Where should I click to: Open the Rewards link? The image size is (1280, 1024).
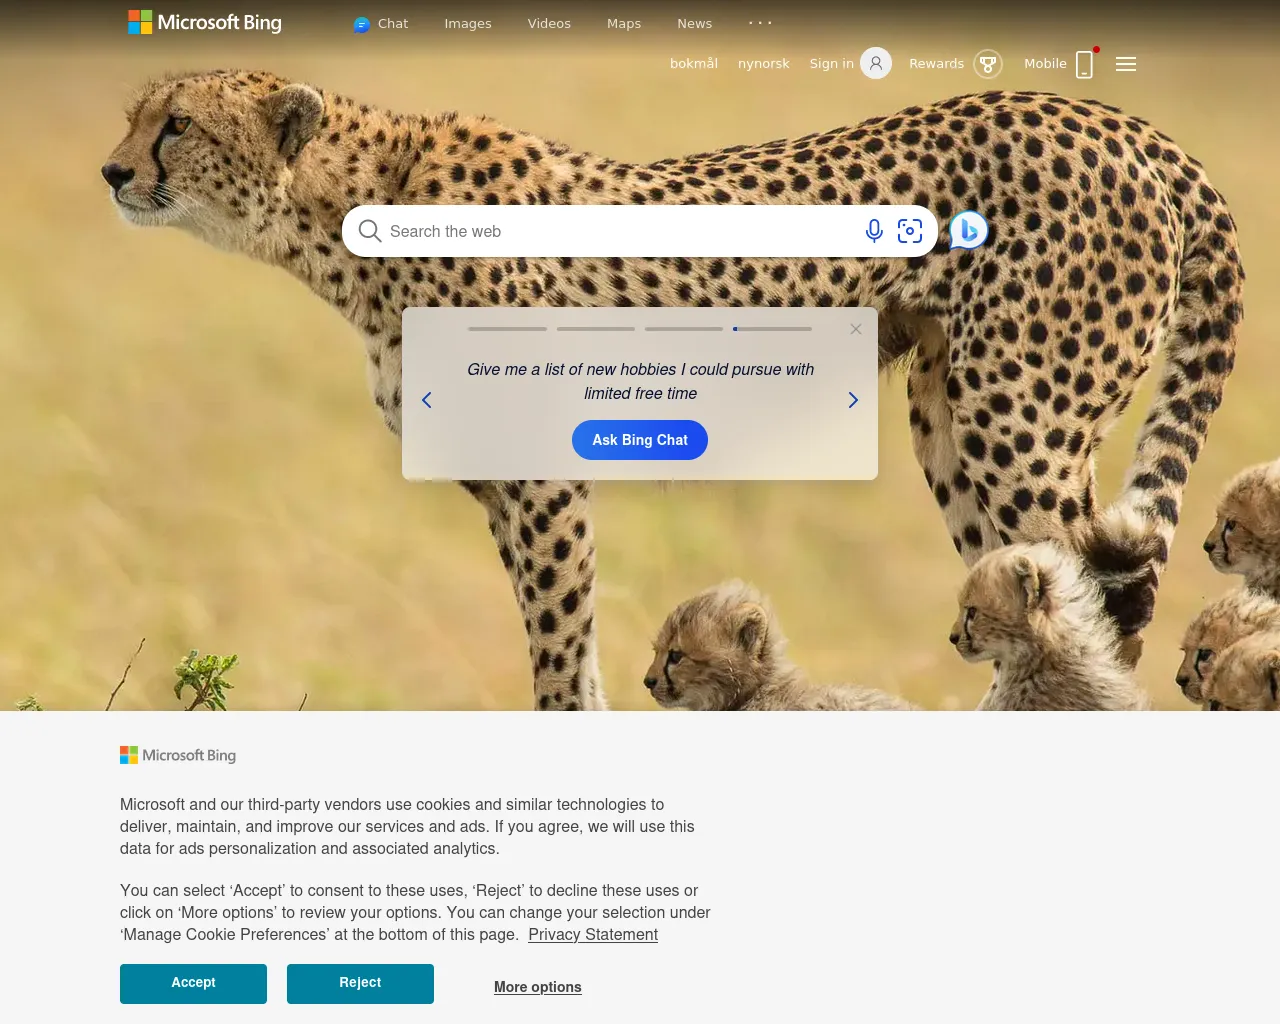[x=937, y=64]
